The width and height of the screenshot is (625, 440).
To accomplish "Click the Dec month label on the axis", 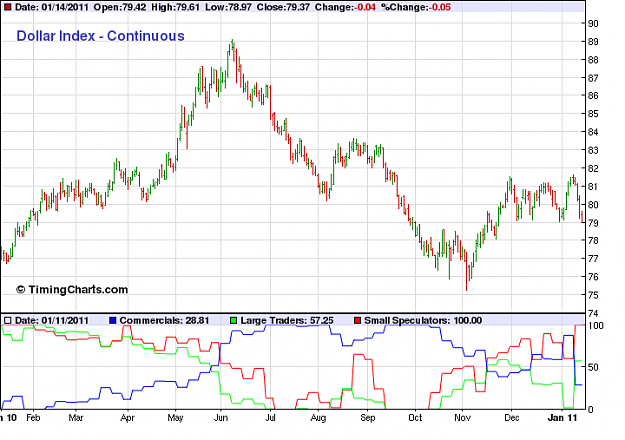I will (x=512, y=418).
